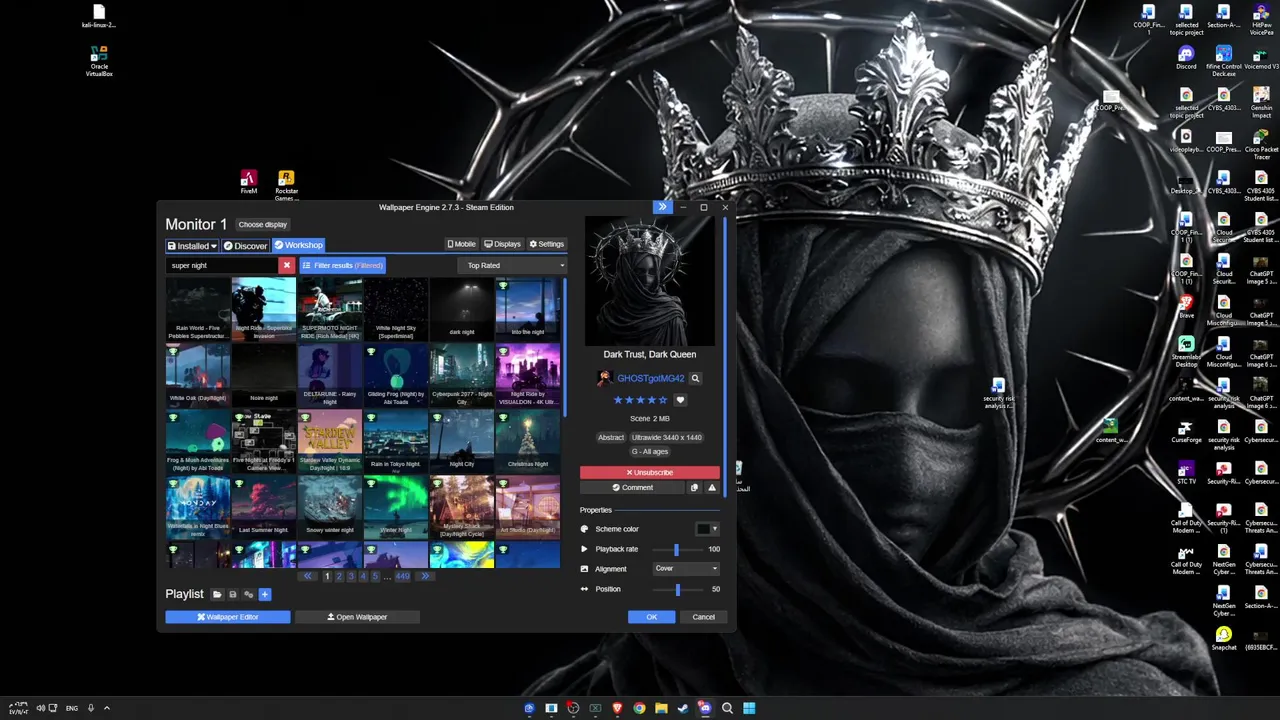This screenshot has width=1280, height=720.
Task: Open playlist folder icon
Action: [x=217, y=594]
